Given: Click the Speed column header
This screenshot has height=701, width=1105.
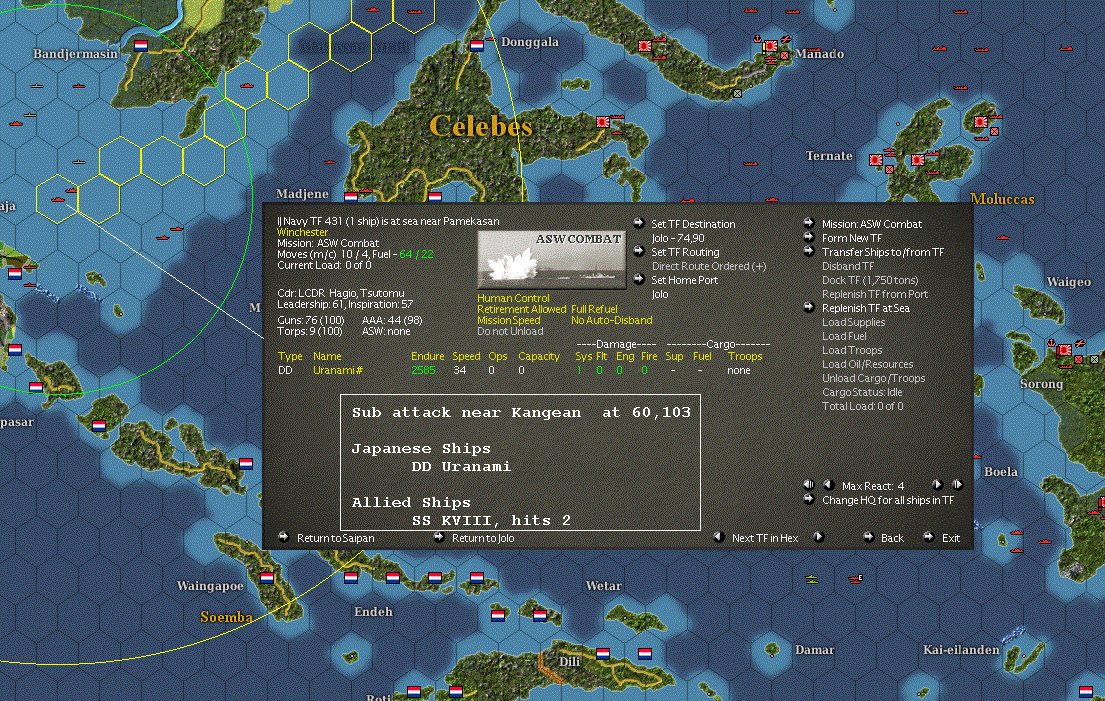Looking at the screenshot, I should (x=466, y=356).
